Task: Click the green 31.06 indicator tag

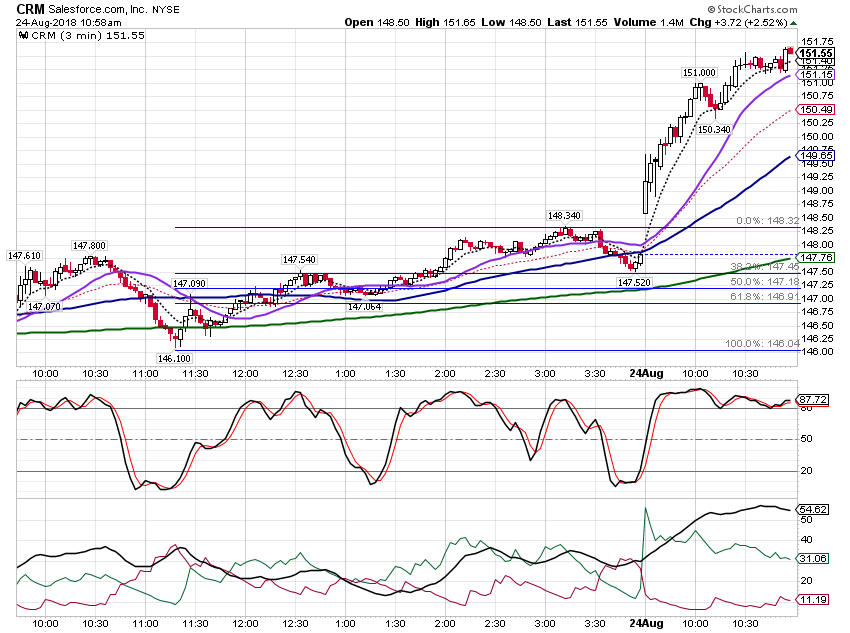Action: pos(813,558)
